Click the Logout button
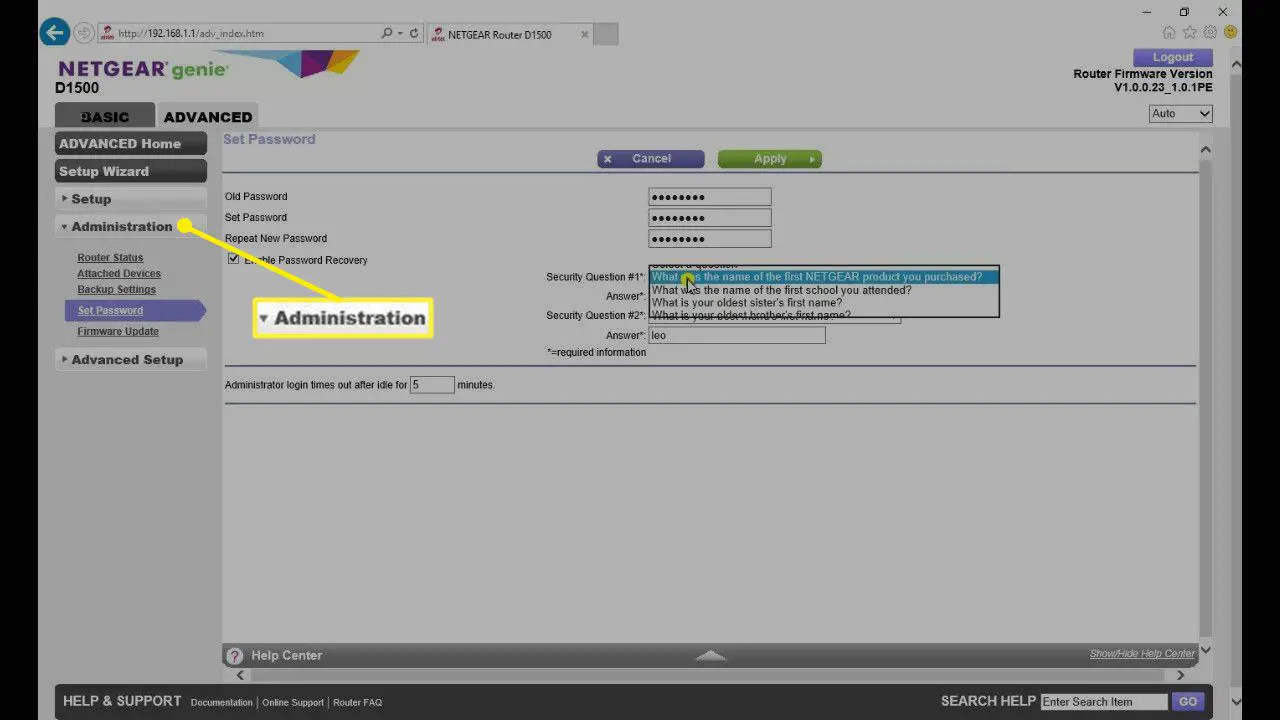This screenshot has height=720, width=1280. (1172, 57)
